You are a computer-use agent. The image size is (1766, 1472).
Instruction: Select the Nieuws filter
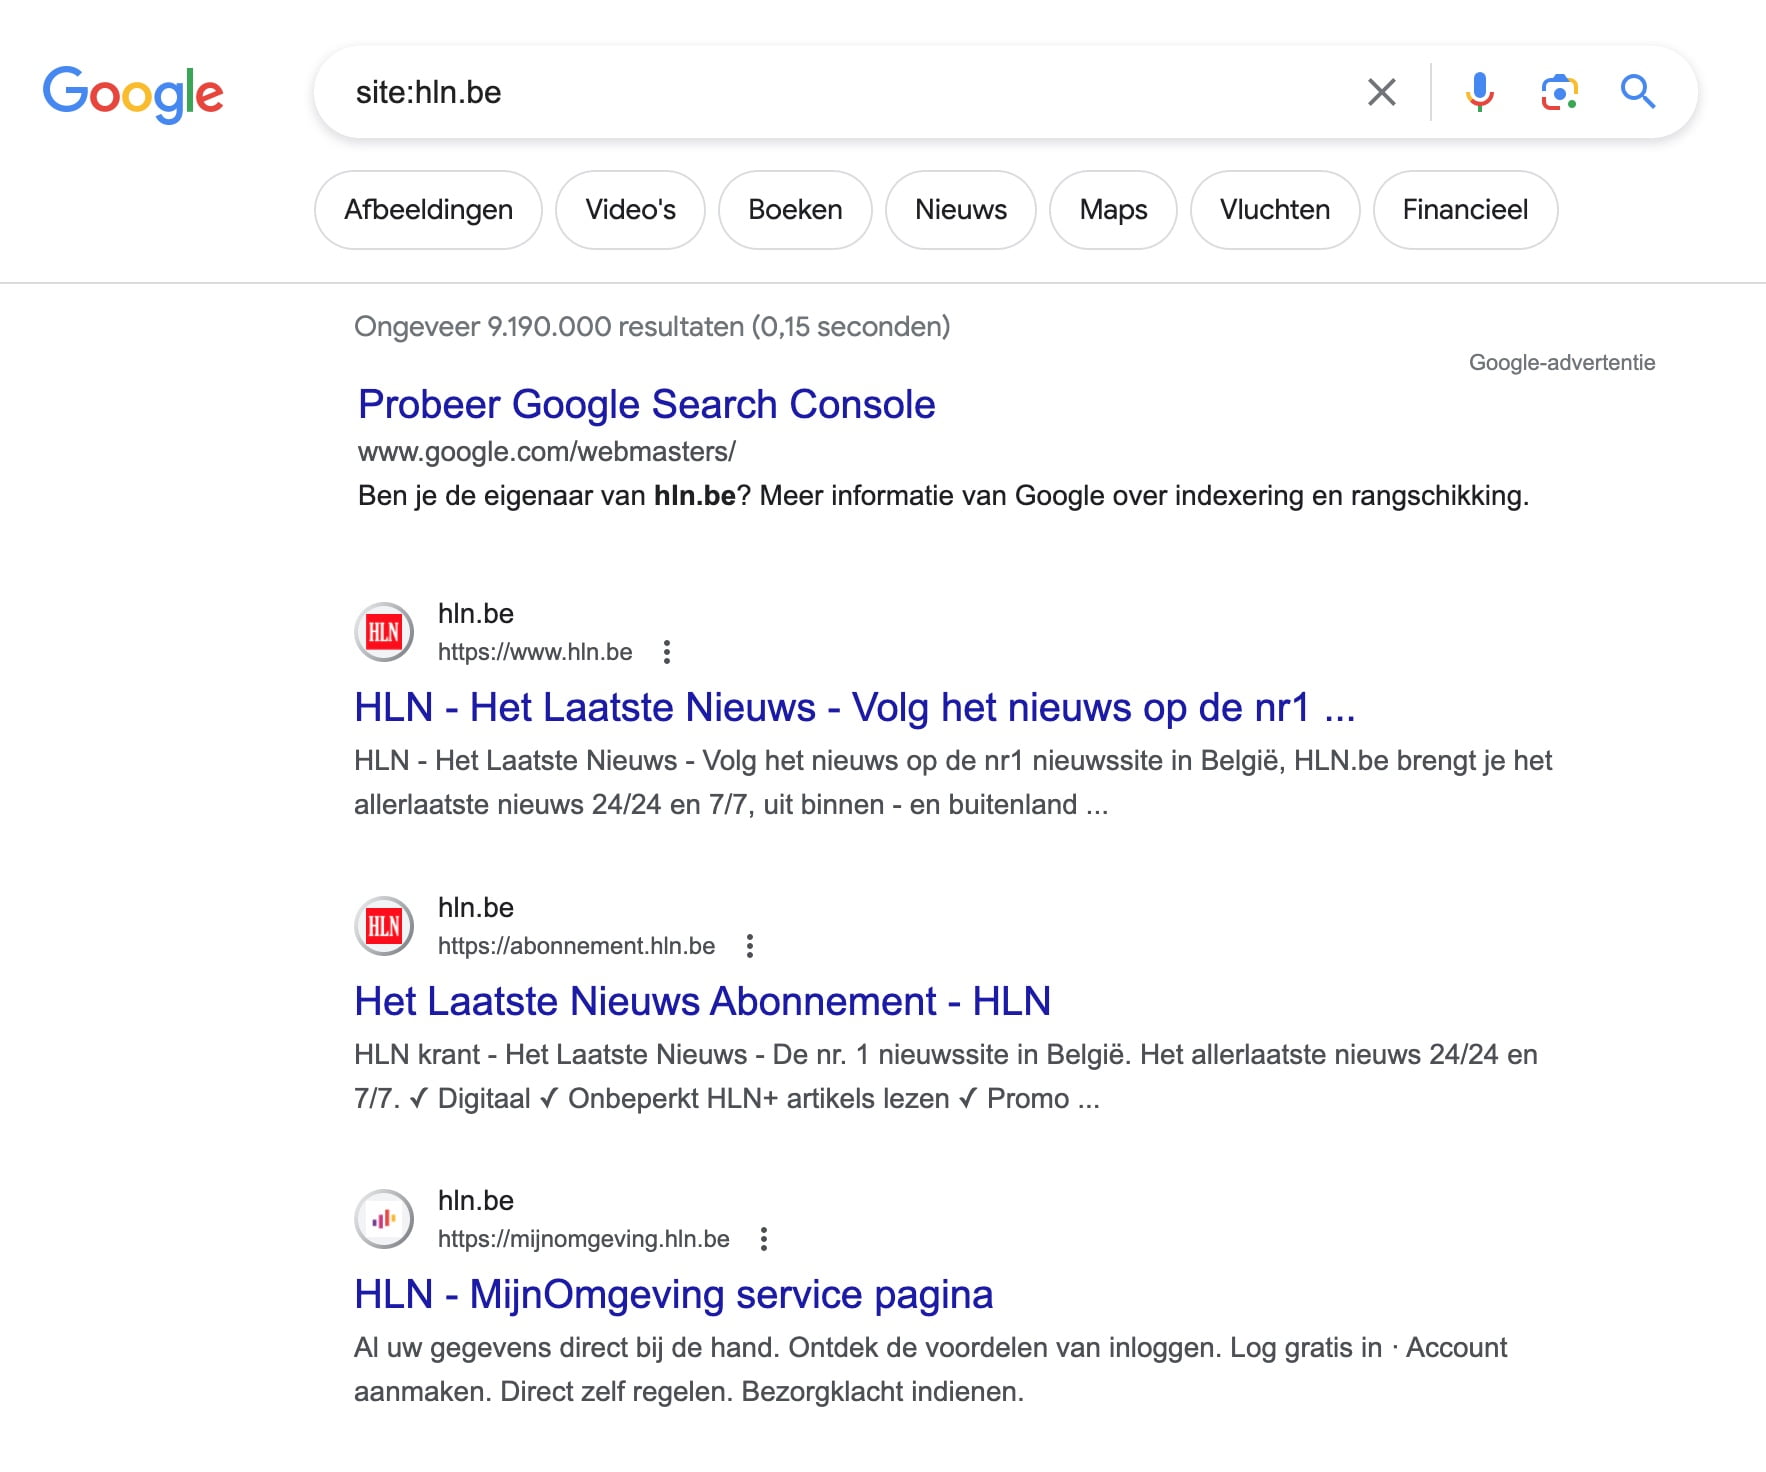(961, 210)
